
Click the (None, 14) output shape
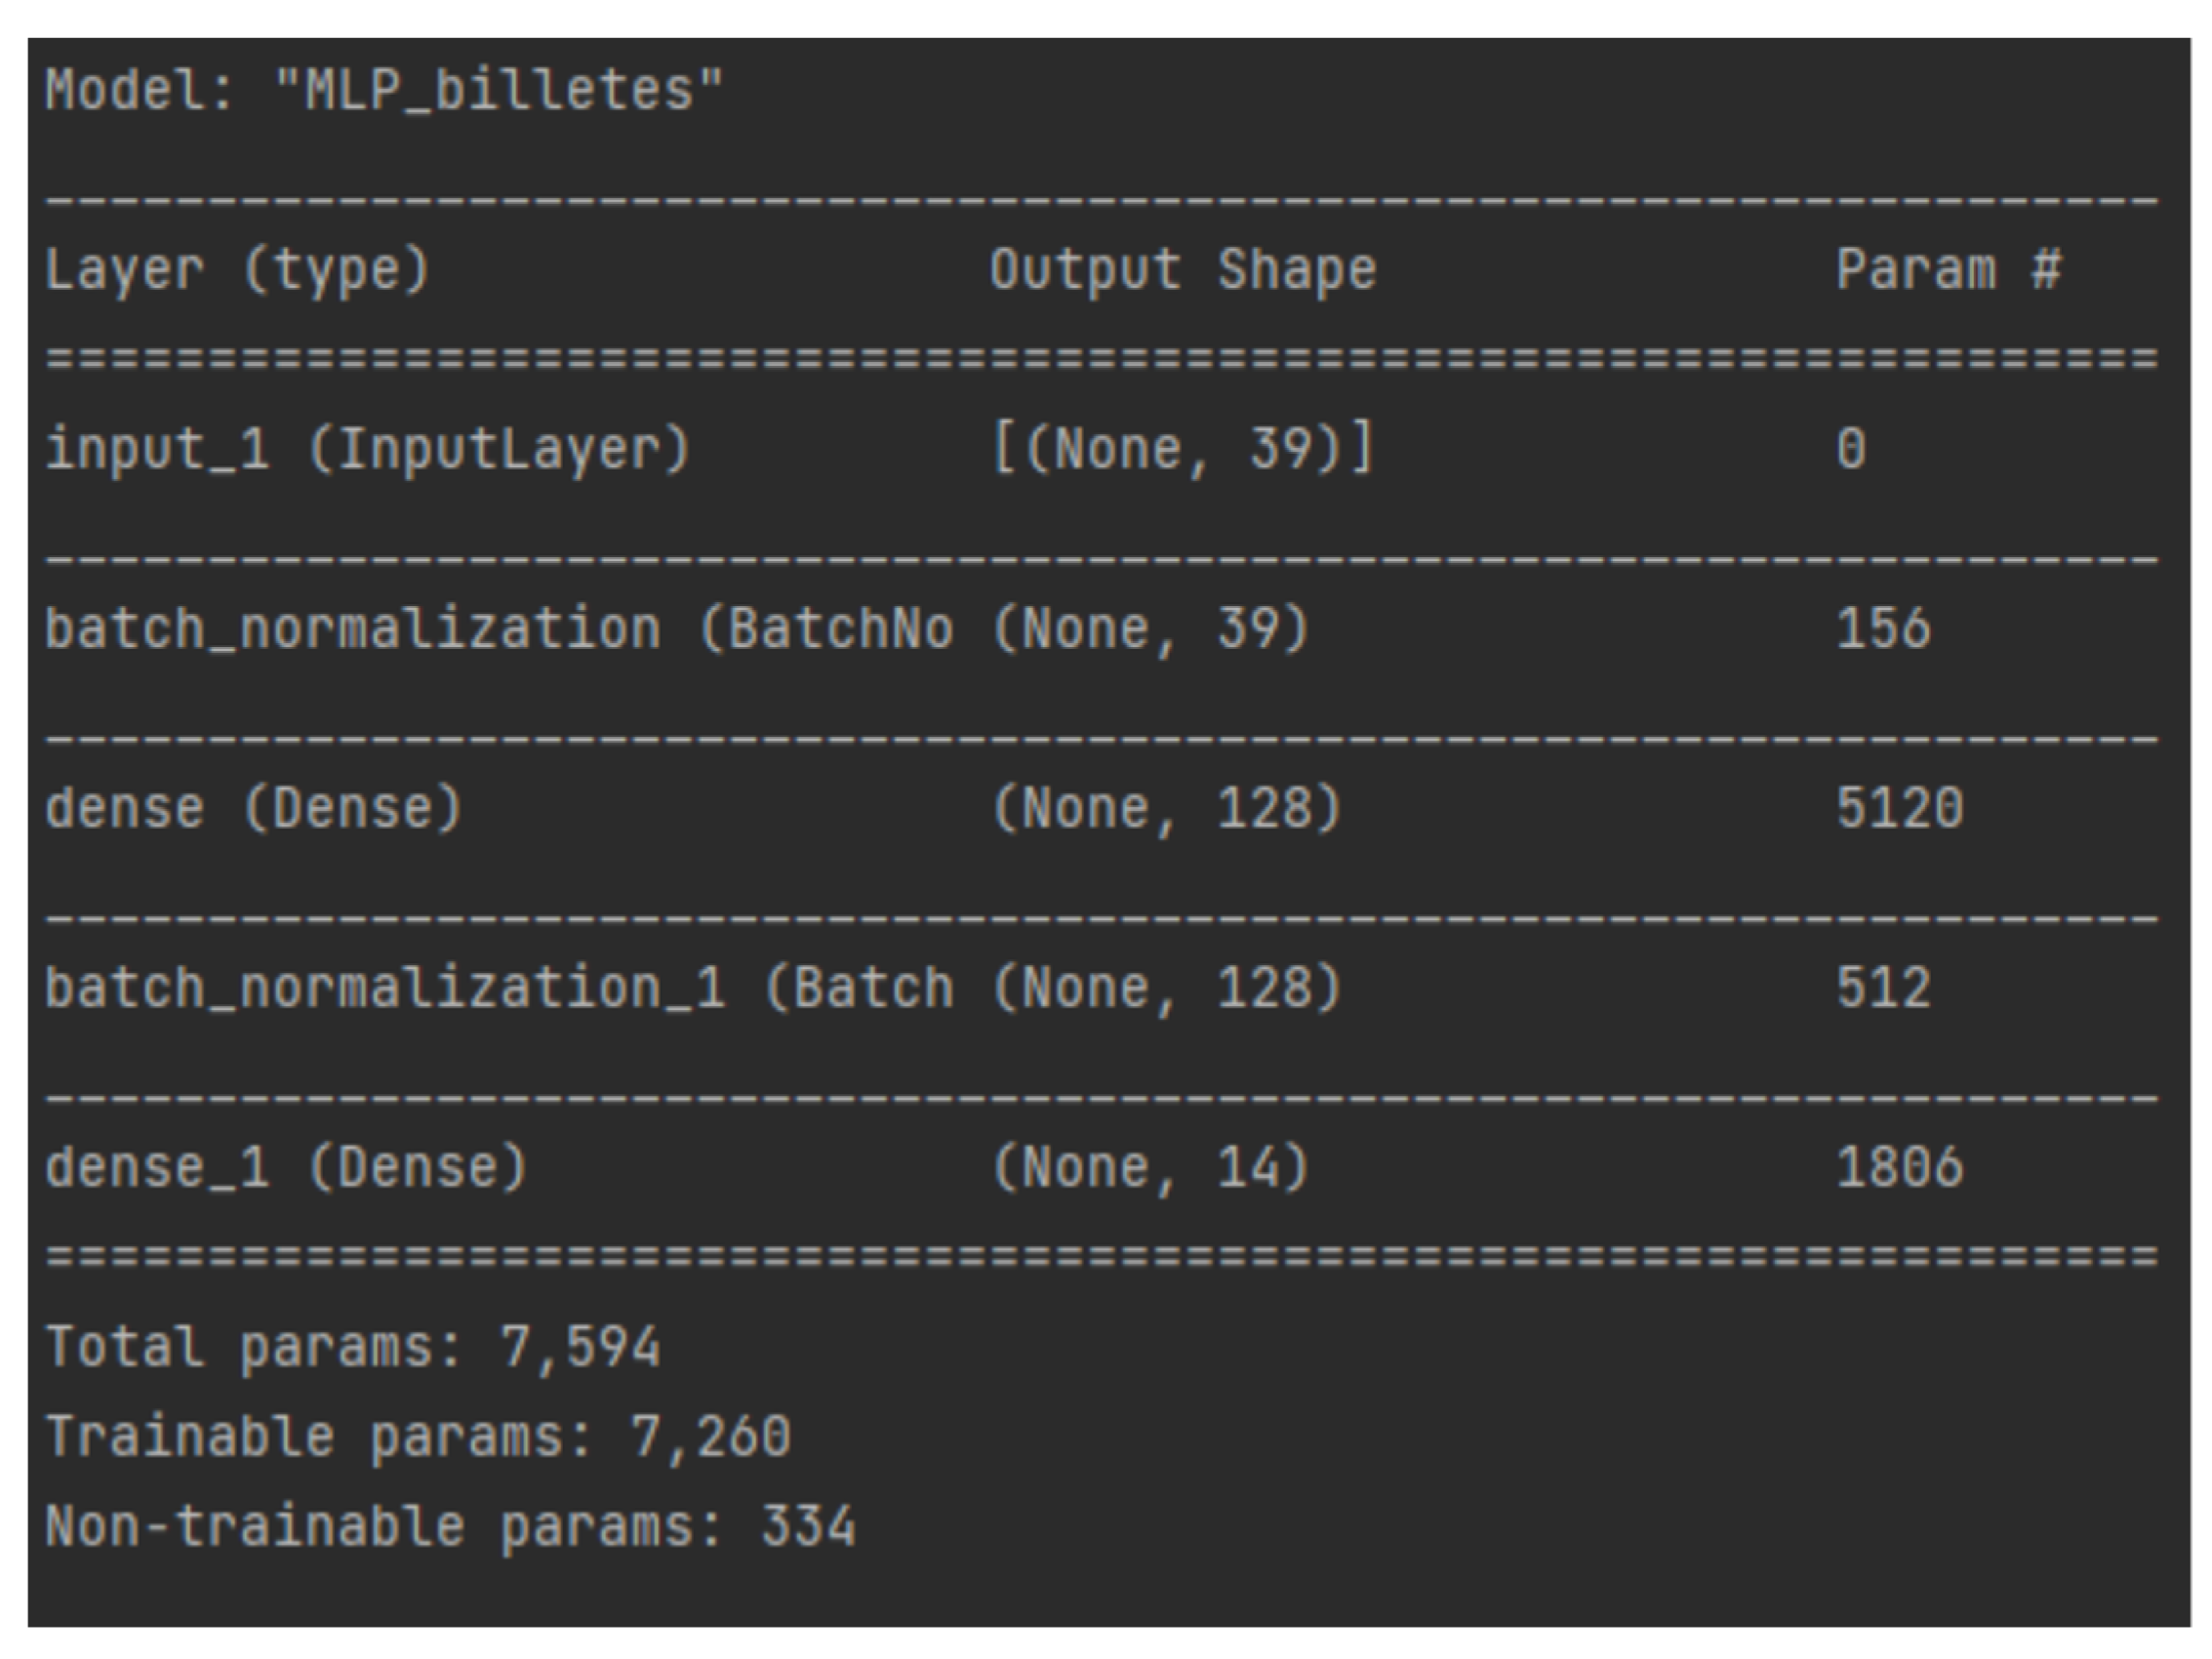[x=1150, y=1168]
